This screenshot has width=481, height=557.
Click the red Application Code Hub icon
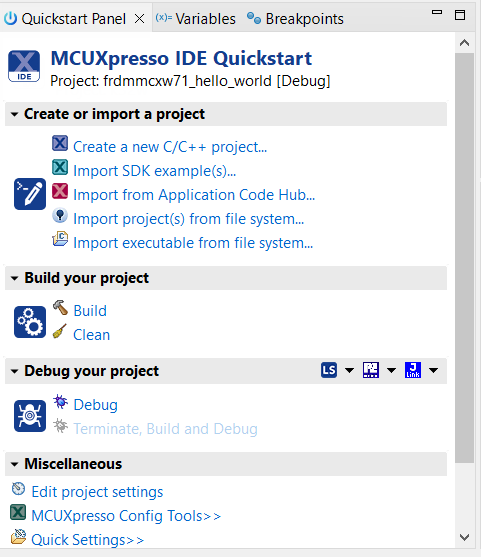pos(60,191)
